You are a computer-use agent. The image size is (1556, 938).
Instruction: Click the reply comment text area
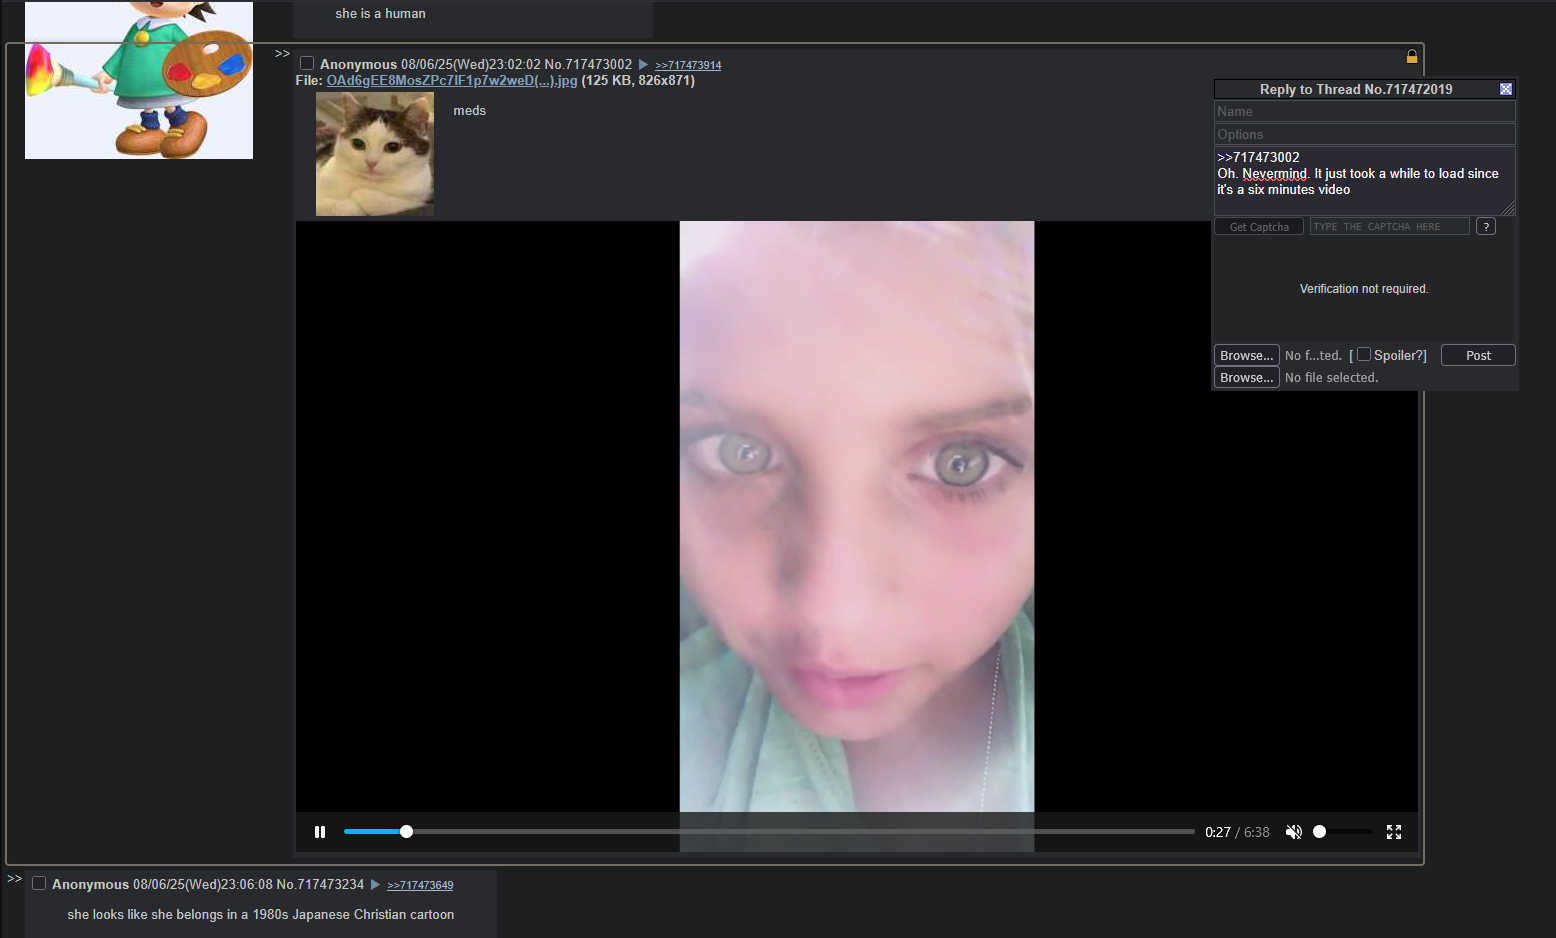point(1365,180)
